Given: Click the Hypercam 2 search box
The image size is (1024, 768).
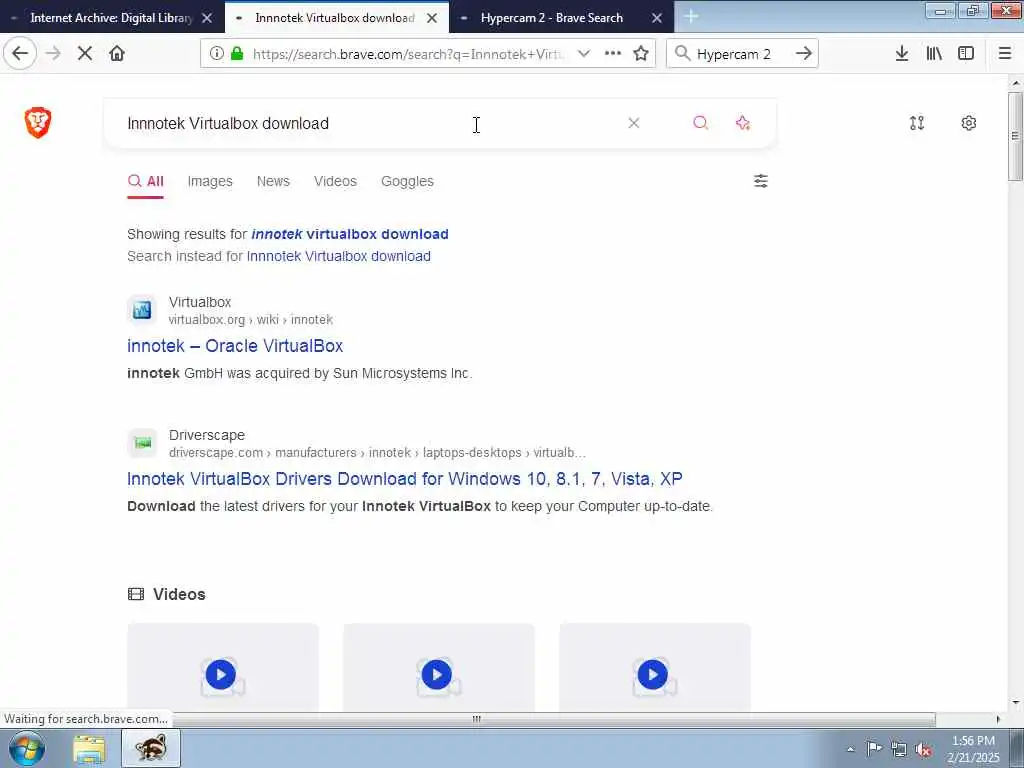Looking at the screenshot, I should 733,54.
